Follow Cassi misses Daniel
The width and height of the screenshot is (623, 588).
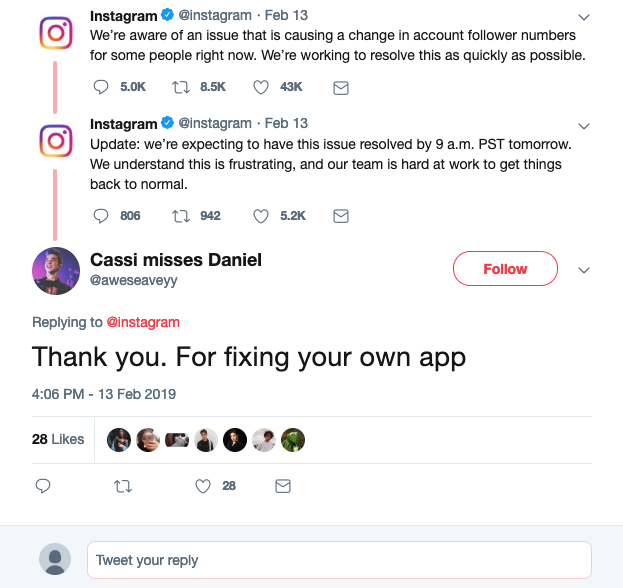(505, 269)
